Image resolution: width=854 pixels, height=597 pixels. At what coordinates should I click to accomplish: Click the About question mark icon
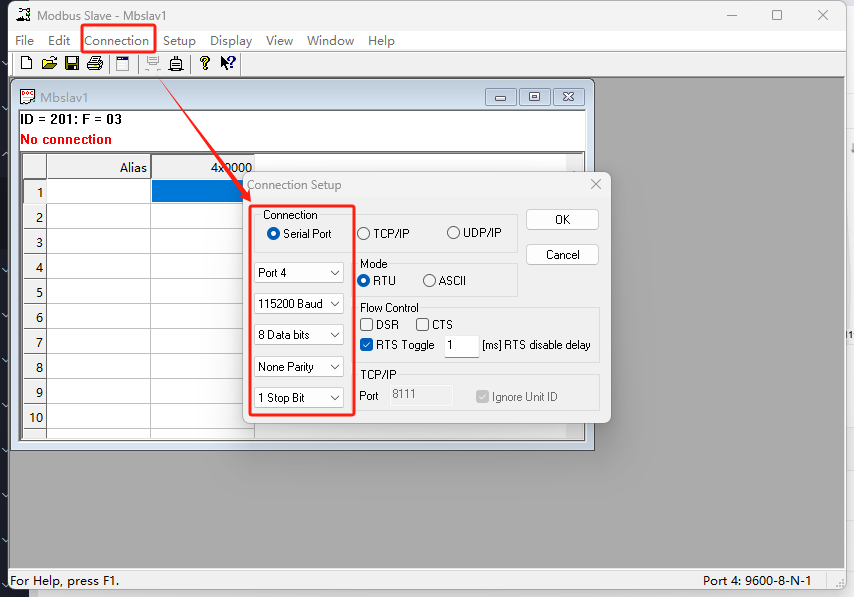(x=205, y=64)
